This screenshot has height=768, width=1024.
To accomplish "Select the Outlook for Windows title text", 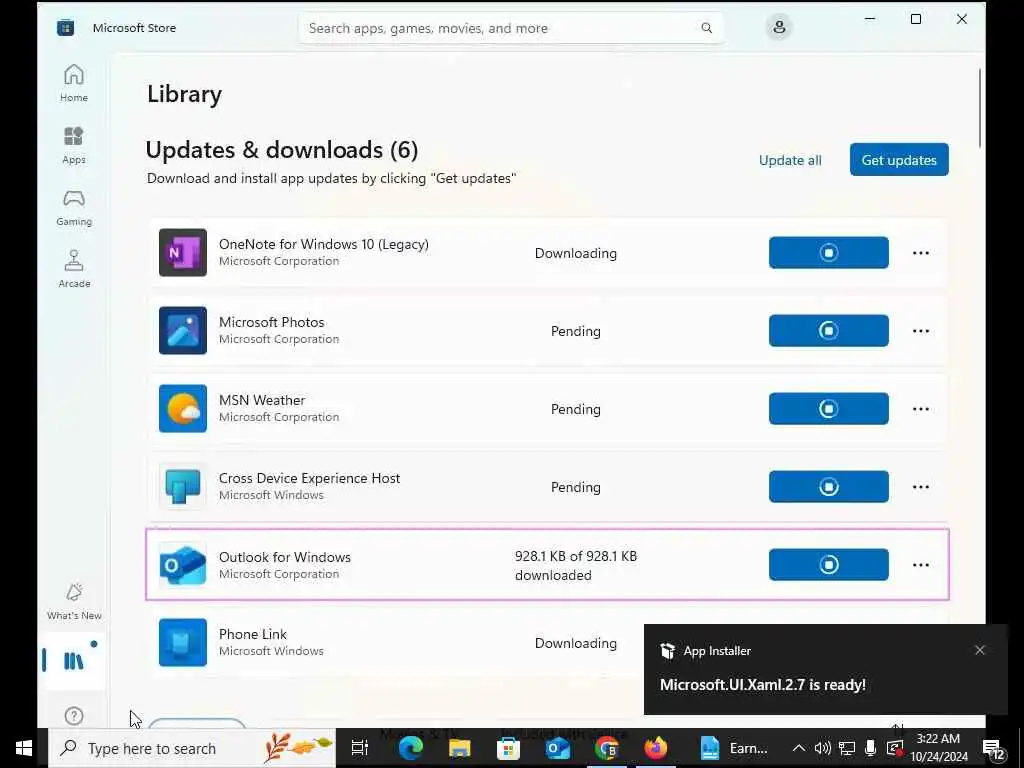I will point(285,557).
